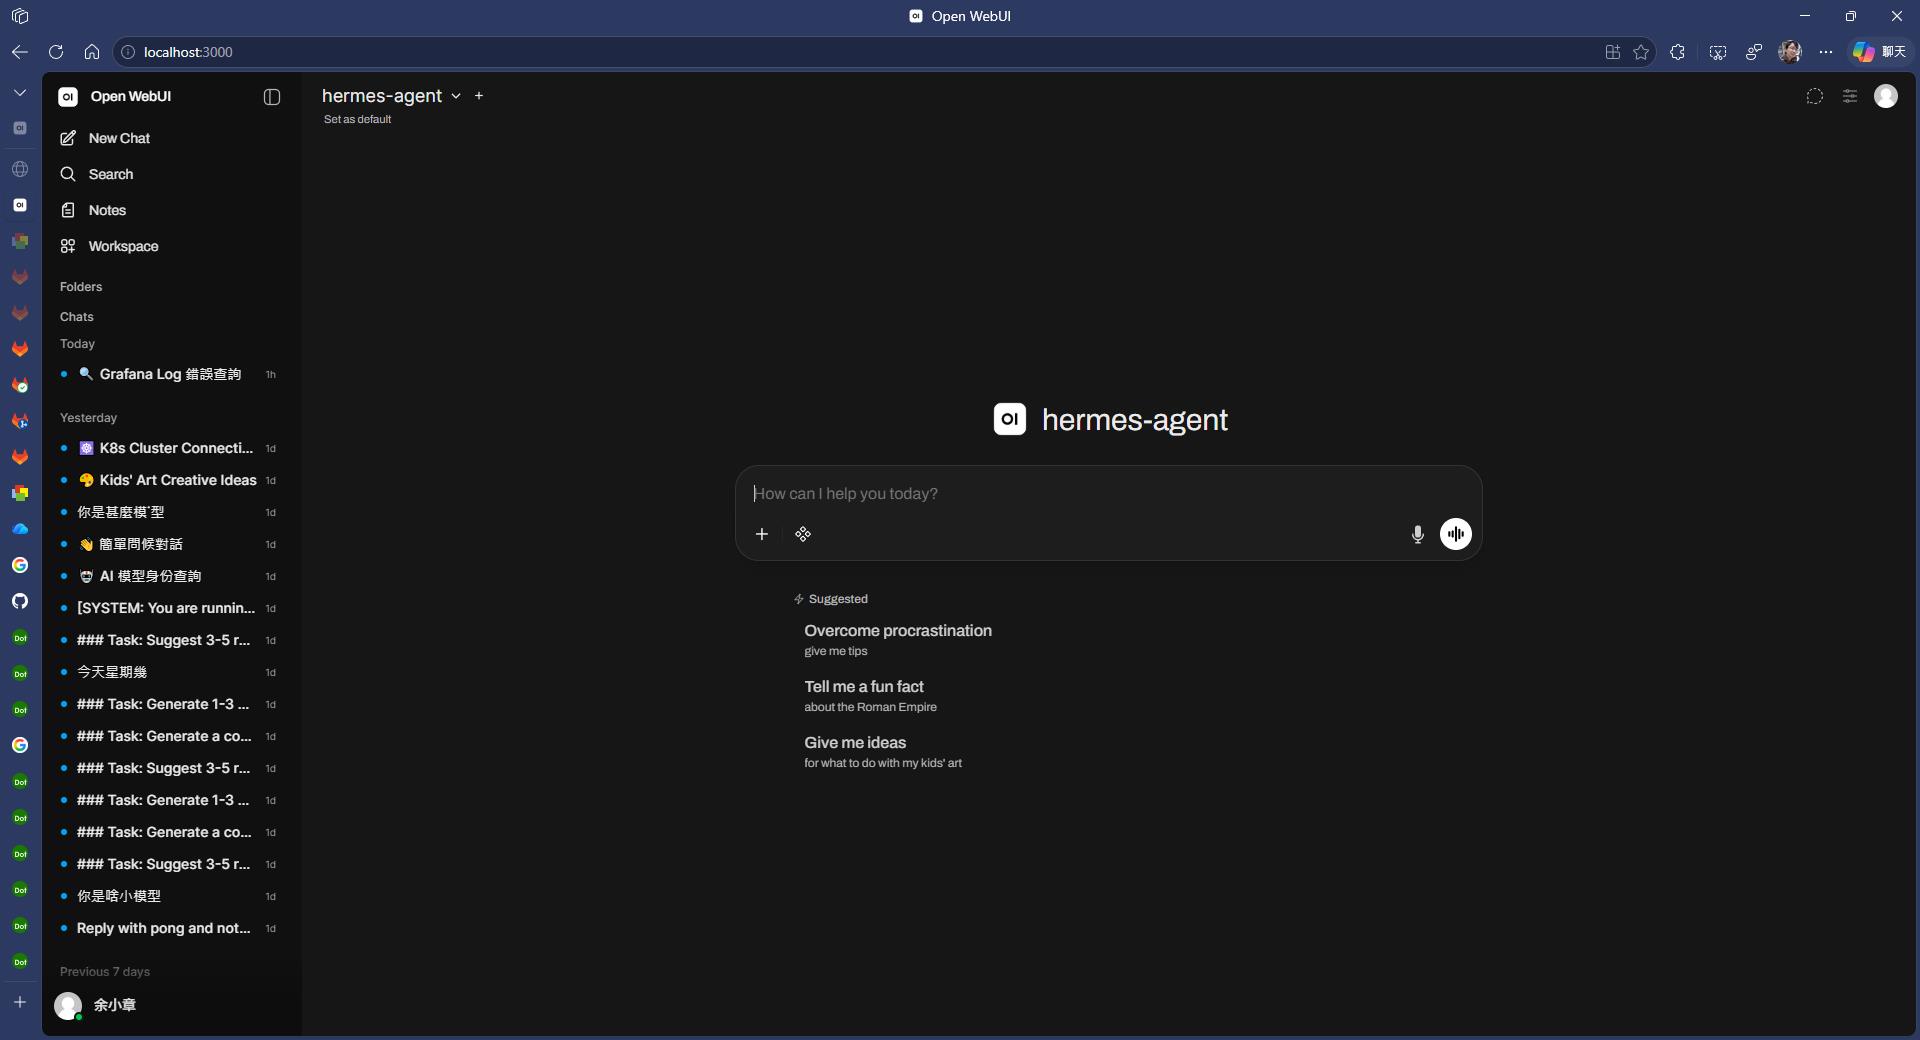Click the New Chat button
Image resolution: width=1920 pixels, height=1040 pixels.
pyautogui.click(x=119, y=138)
